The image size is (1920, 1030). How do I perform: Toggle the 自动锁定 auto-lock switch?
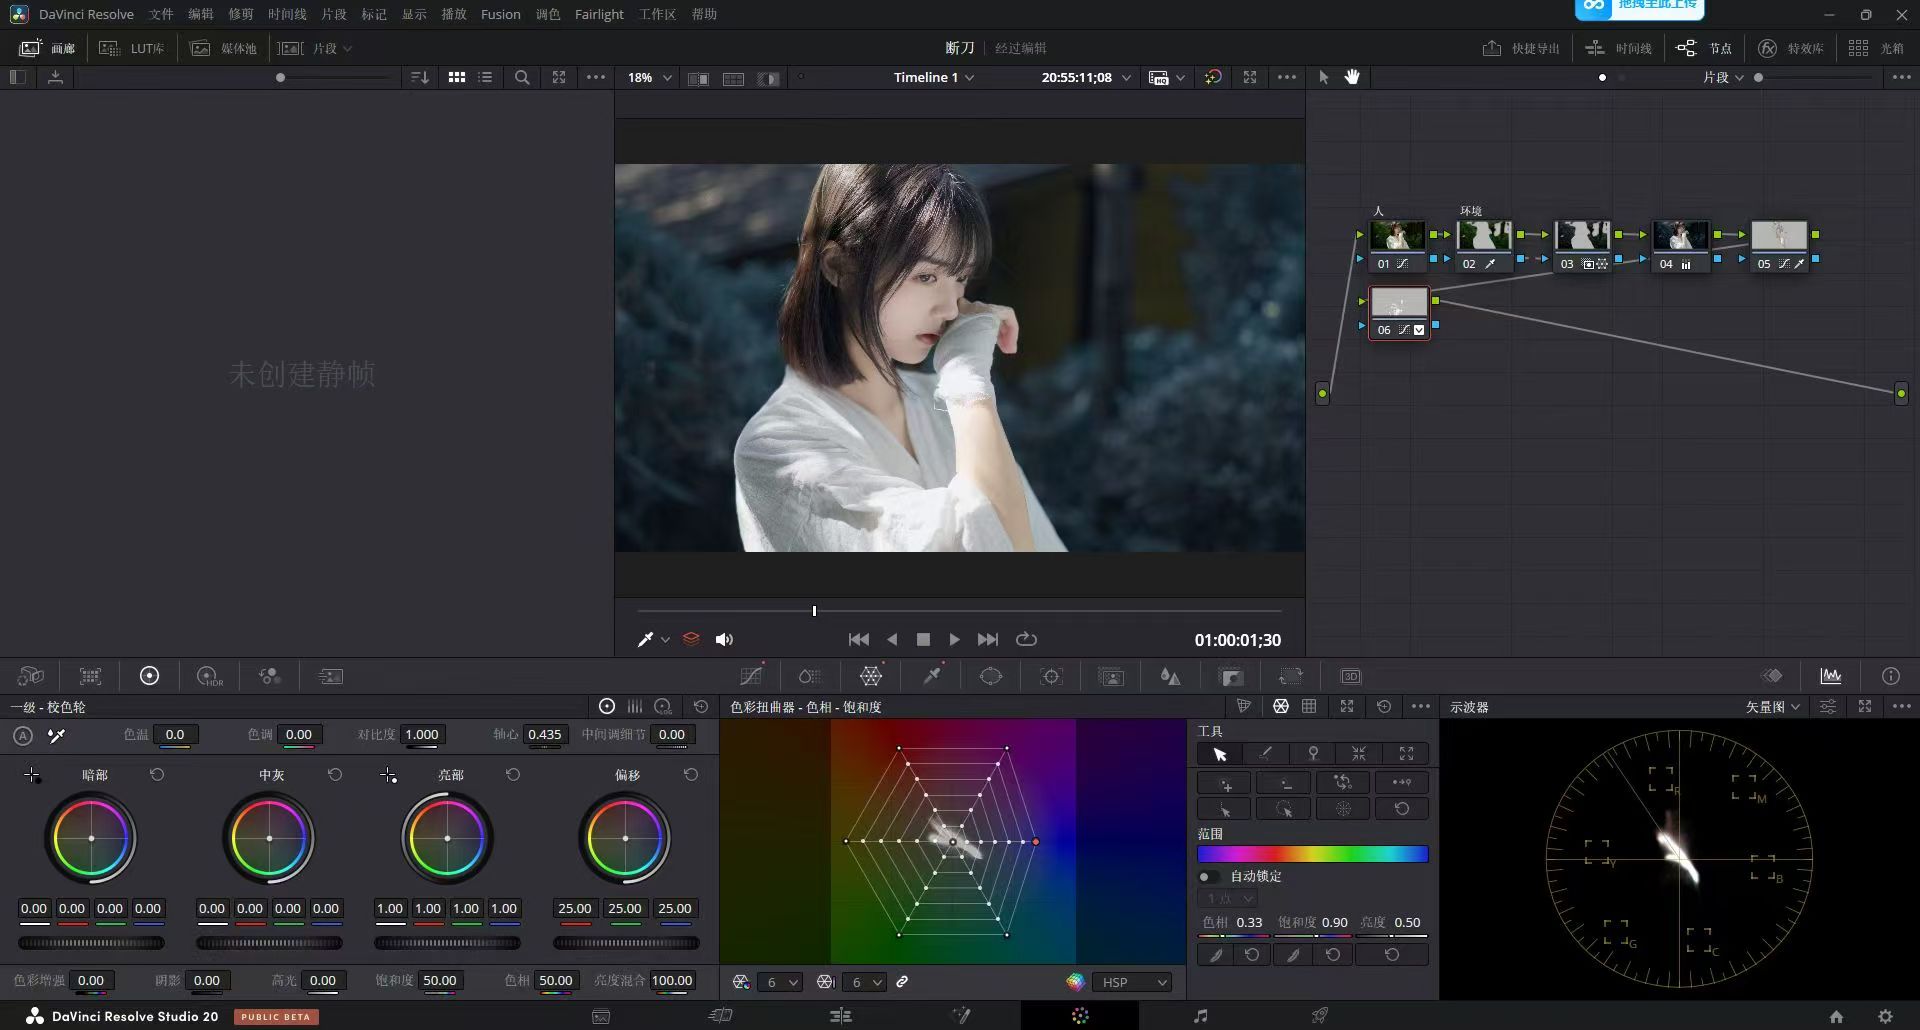click(1208, 876)
